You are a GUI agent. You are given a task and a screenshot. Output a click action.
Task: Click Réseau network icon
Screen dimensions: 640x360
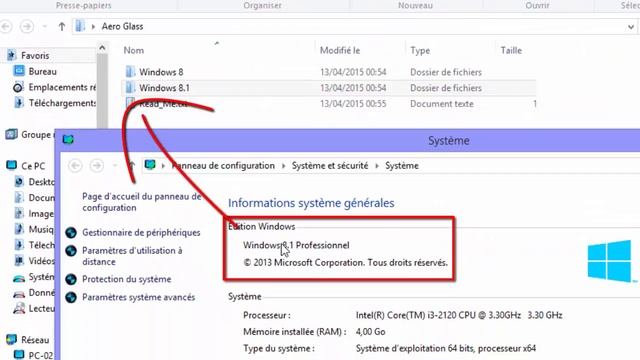(11, 339)
